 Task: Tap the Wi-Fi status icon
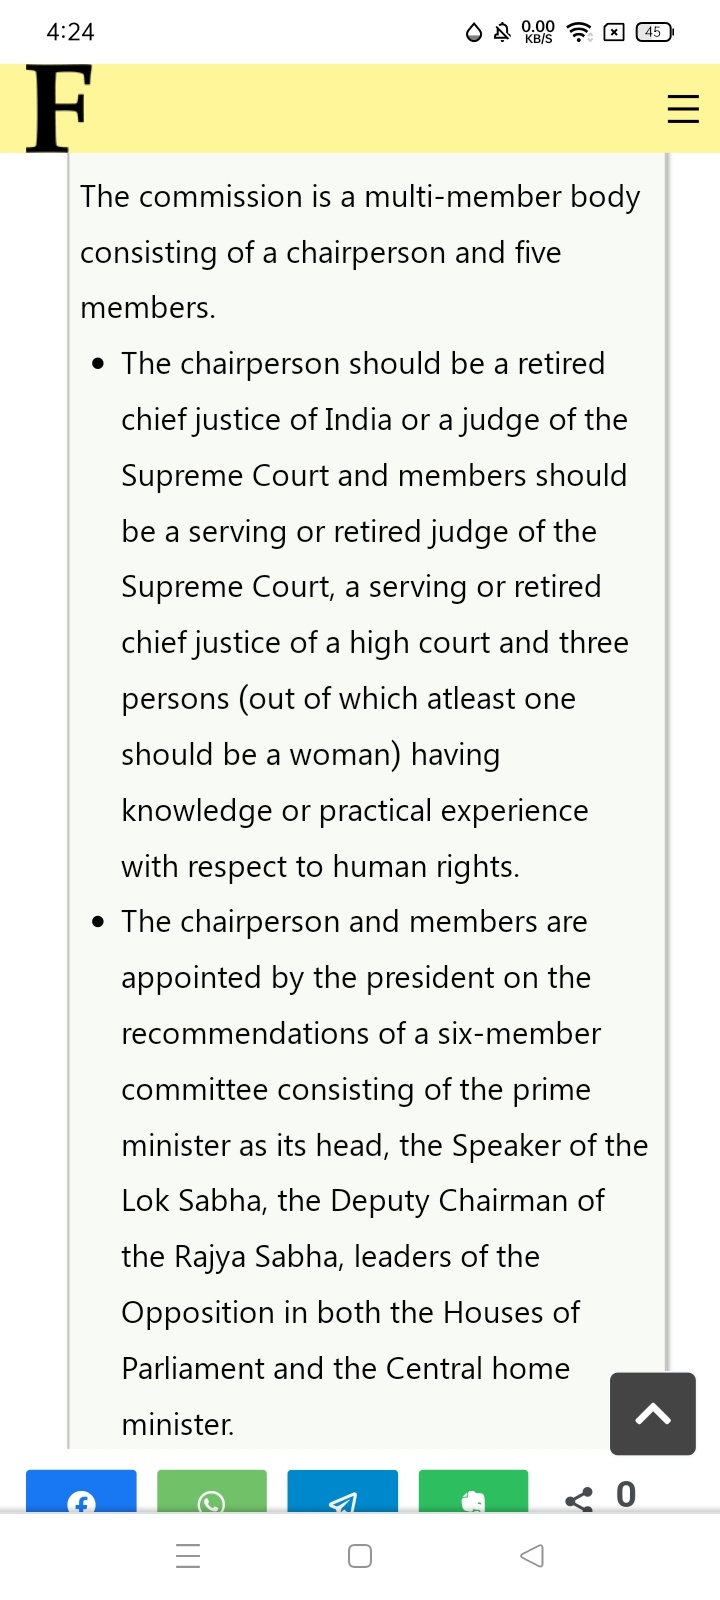tap(579, 32)
